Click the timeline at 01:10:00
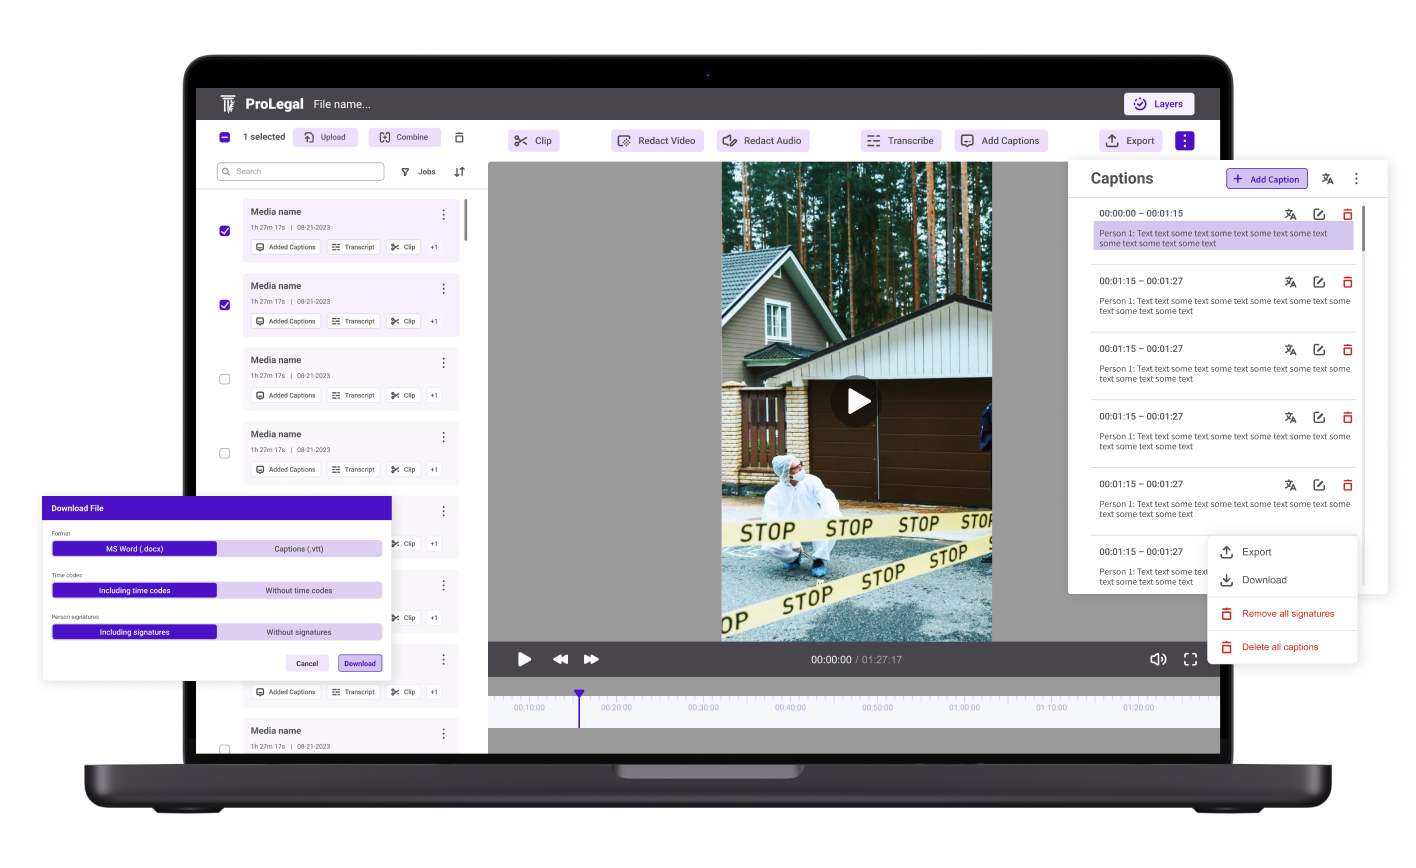The height and width of the screenshot is (868, 1416). coord(1051,707)
